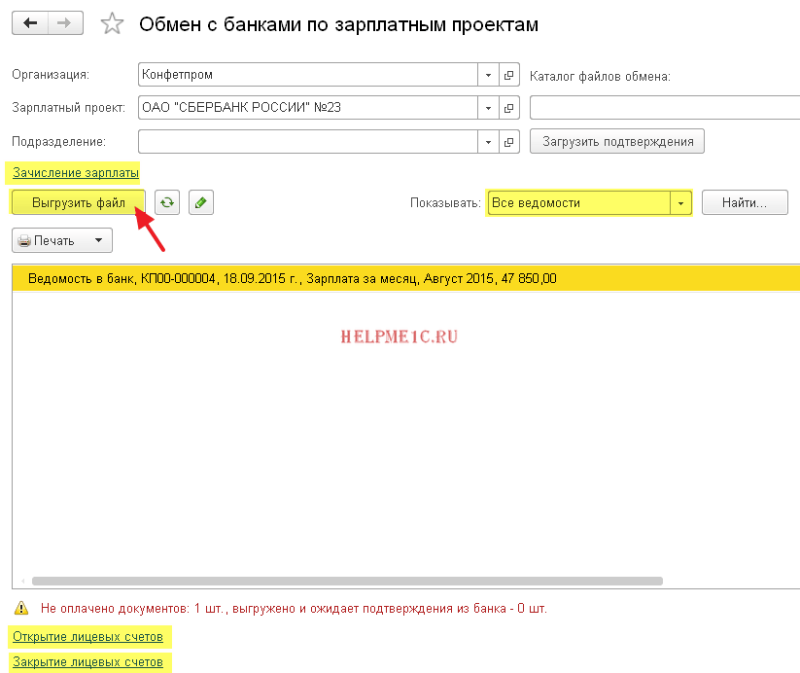Expand the Подразделение dropdown arrow

488,142
